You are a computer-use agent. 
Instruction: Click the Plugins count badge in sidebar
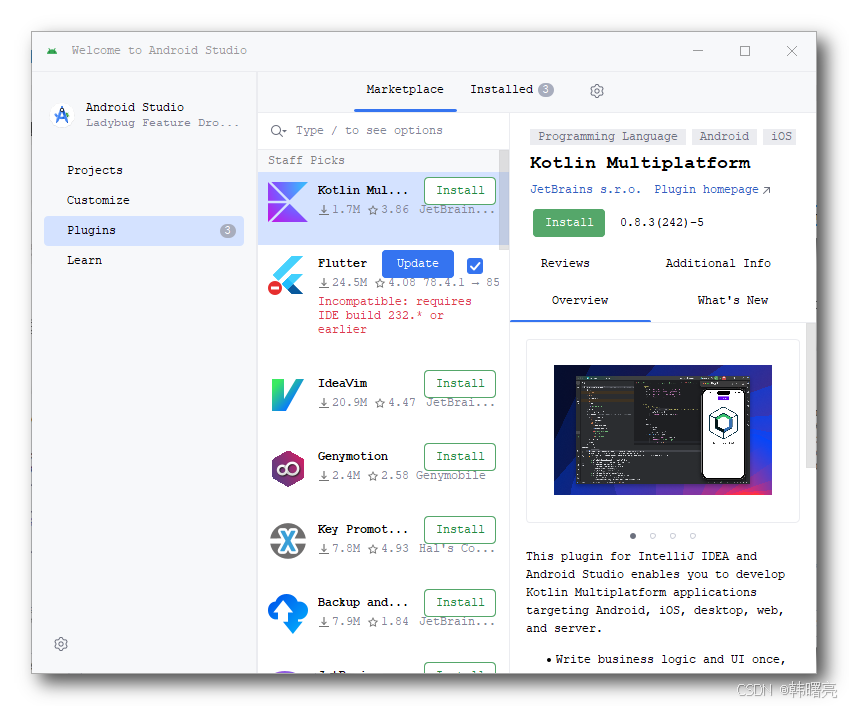click(x=227, y=231)
